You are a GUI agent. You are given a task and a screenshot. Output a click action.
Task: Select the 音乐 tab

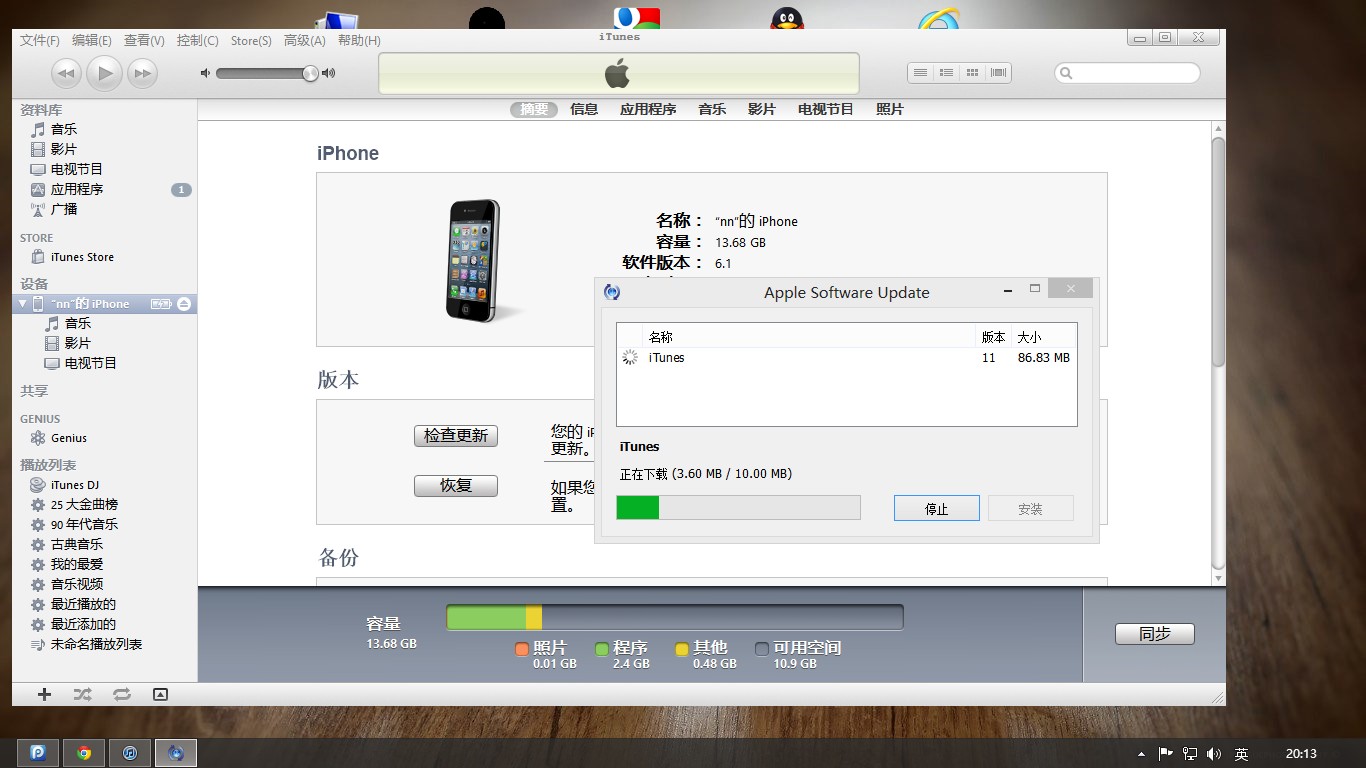pyautogui.click(x=712, y=109)
